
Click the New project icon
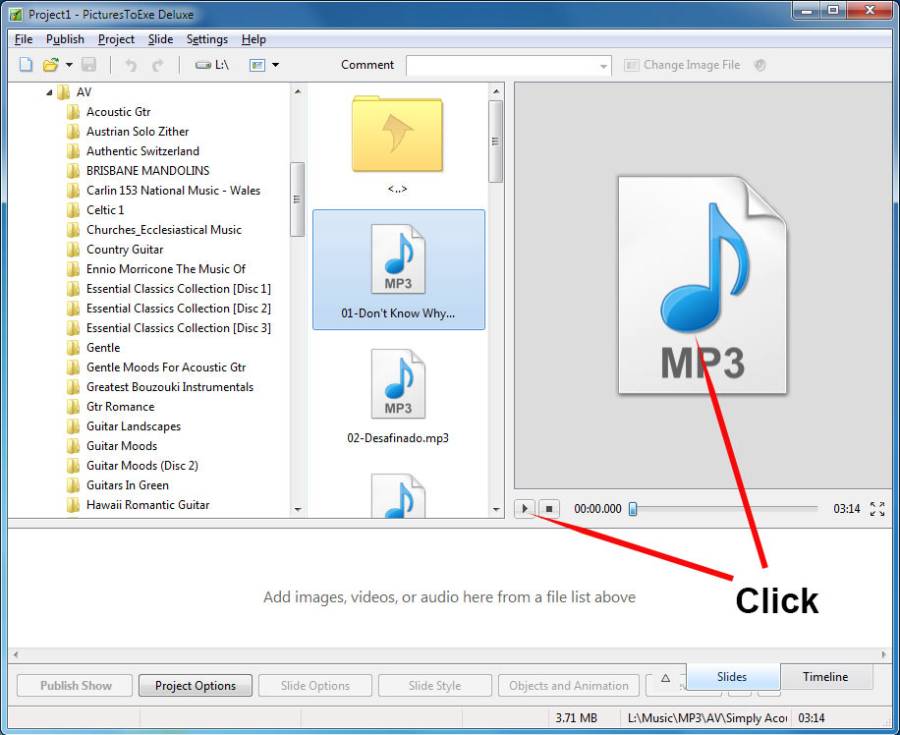[27, 65]
